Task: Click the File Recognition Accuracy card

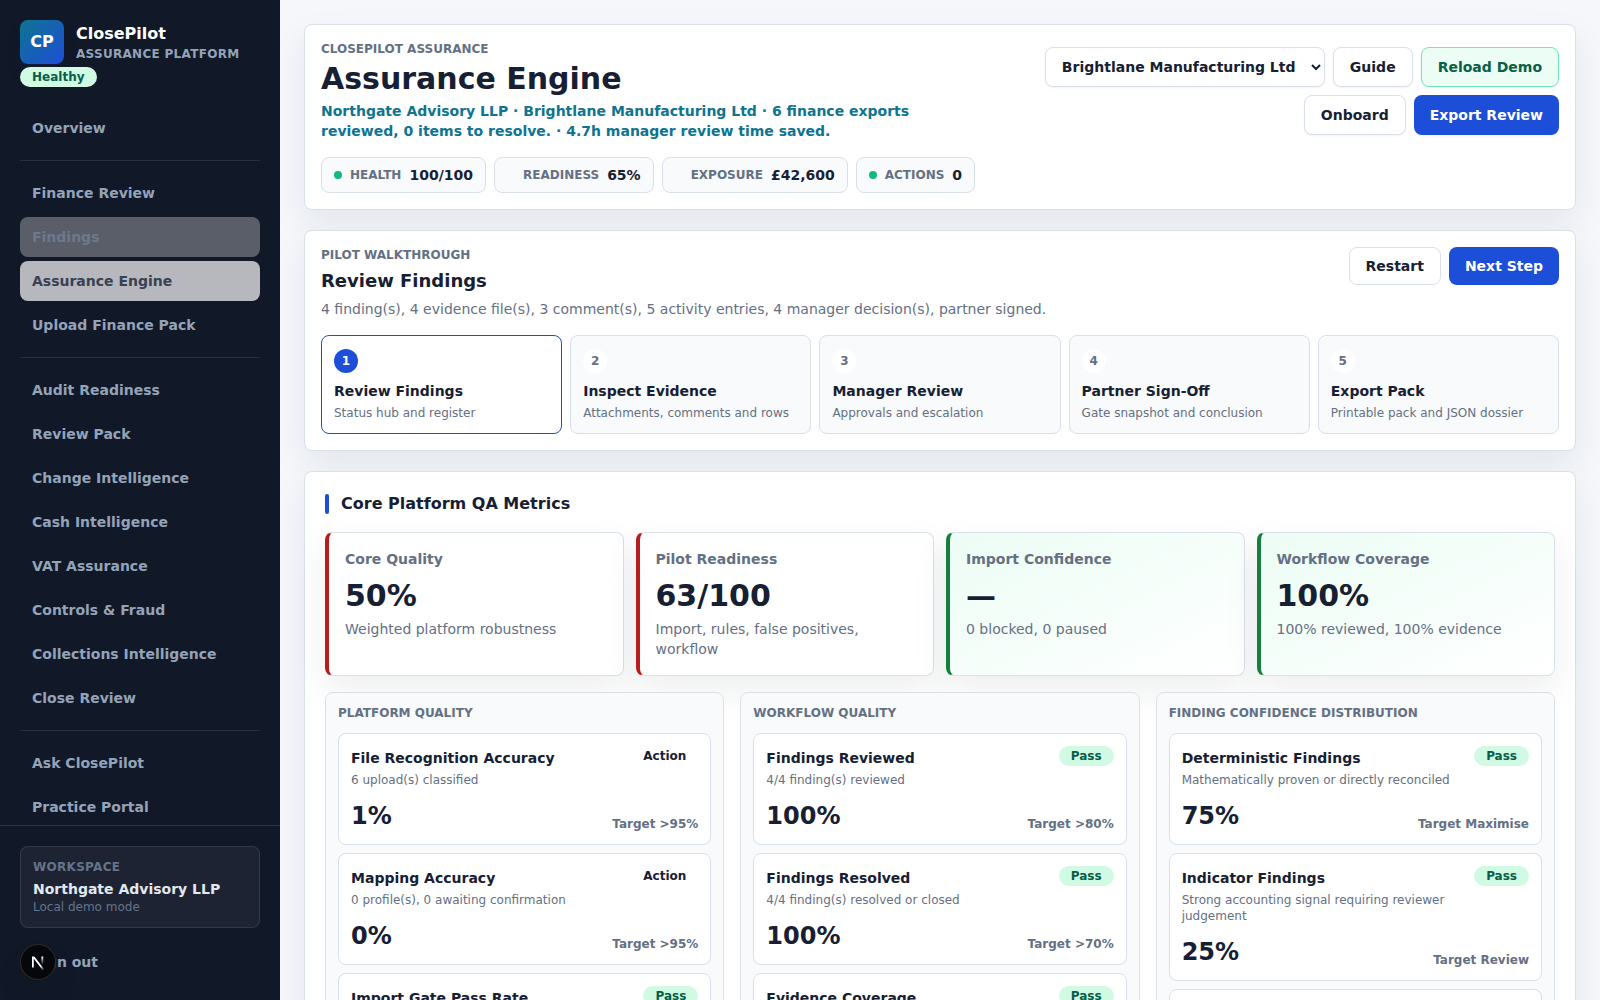Action: point(524,789)
